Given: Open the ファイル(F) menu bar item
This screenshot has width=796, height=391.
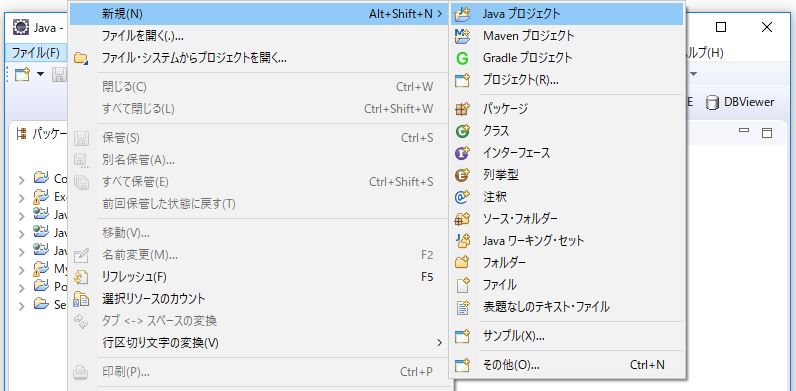Looking at the screenshot, I should (36, 53).
